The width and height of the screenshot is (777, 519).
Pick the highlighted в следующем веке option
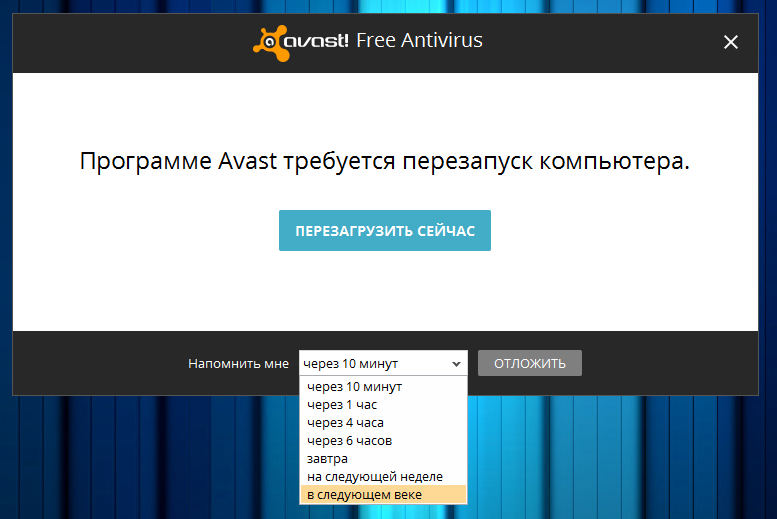click(364, 495)
